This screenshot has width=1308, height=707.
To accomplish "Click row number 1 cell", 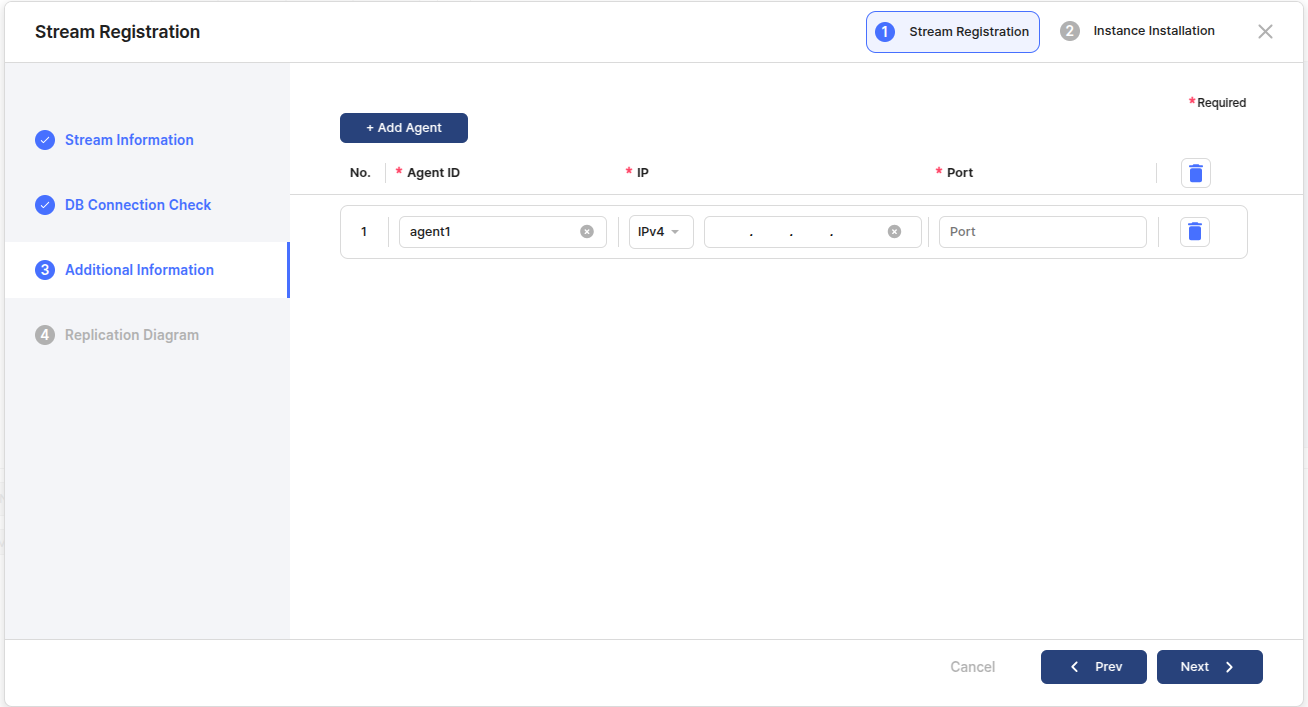I will [x=364, y=232].
